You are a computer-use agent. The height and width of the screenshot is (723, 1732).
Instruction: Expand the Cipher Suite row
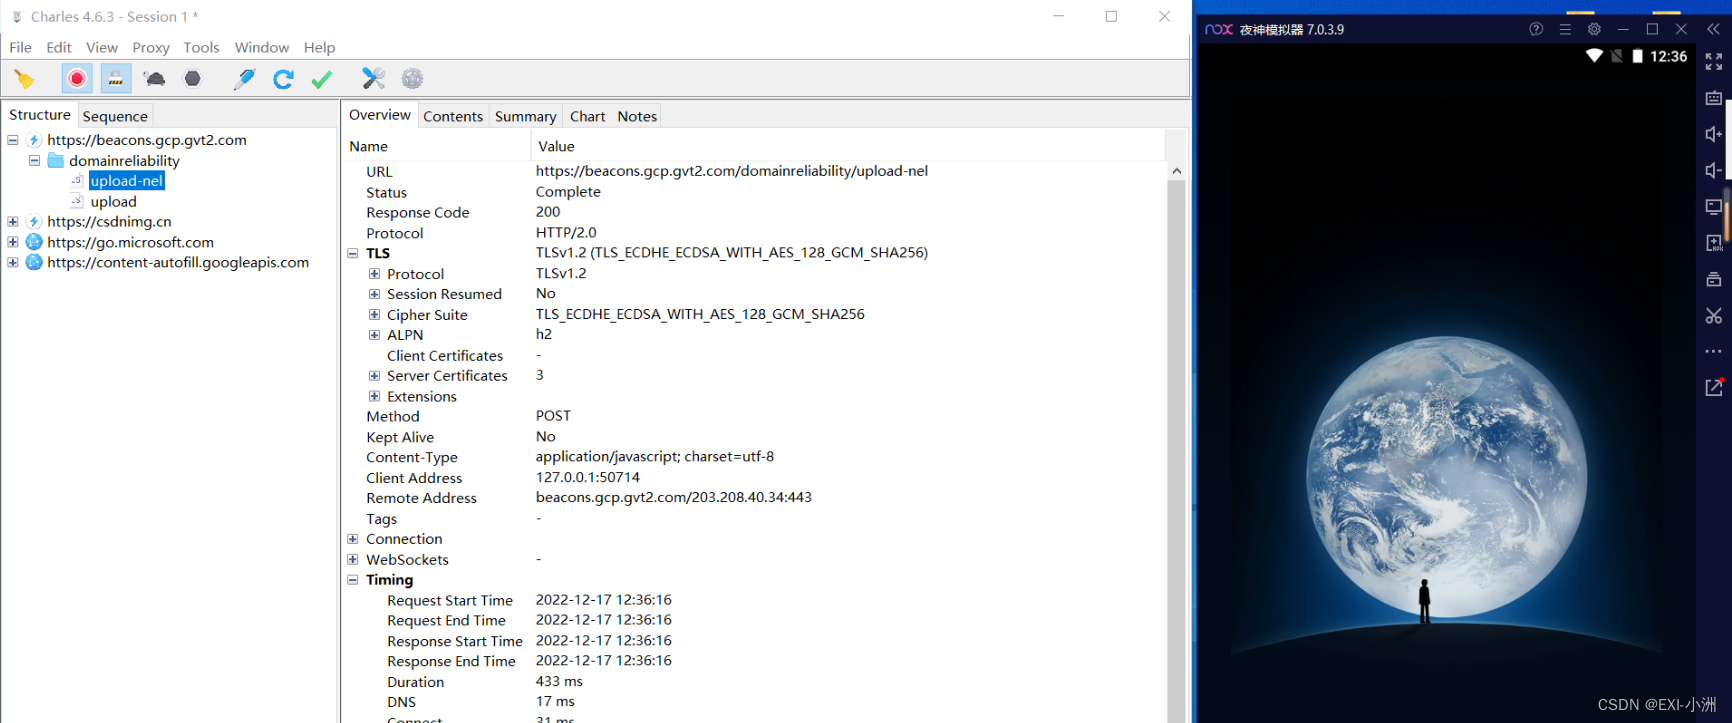[x=374, y=315]
